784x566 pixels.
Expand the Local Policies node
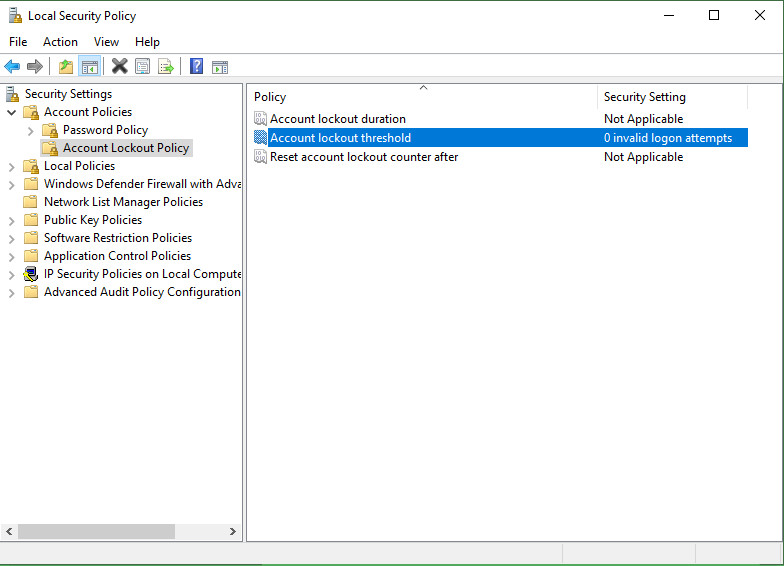(12, 167)
